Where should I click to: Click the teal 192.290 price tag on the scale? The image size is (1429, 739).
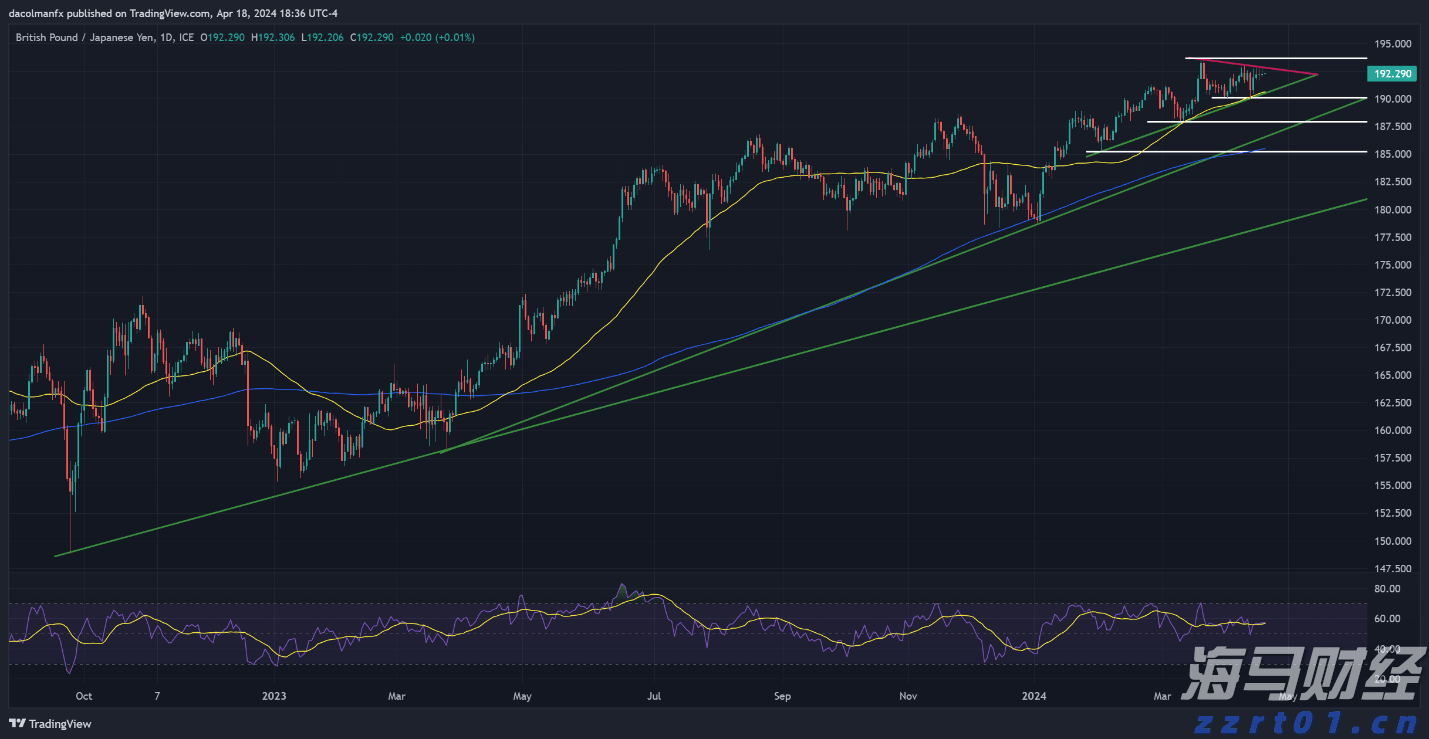click(1393, 73)
